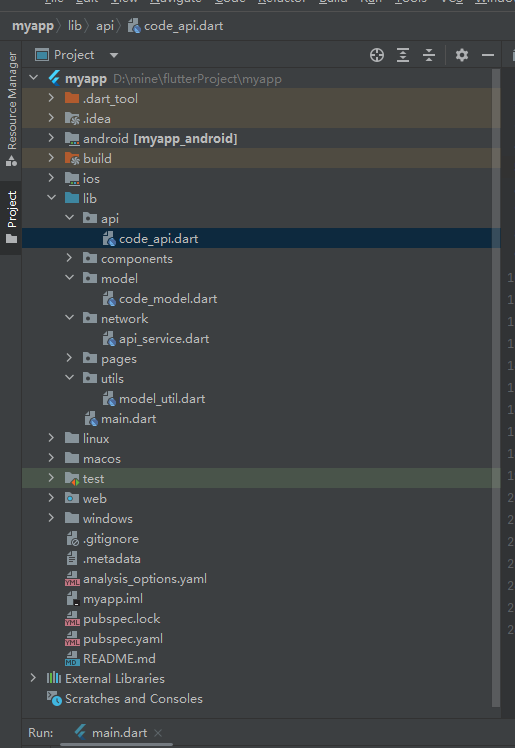Image resolution: width=515 pixels, height=748 pixels.
Task: Expand the components folder
Action: (70, 258)
